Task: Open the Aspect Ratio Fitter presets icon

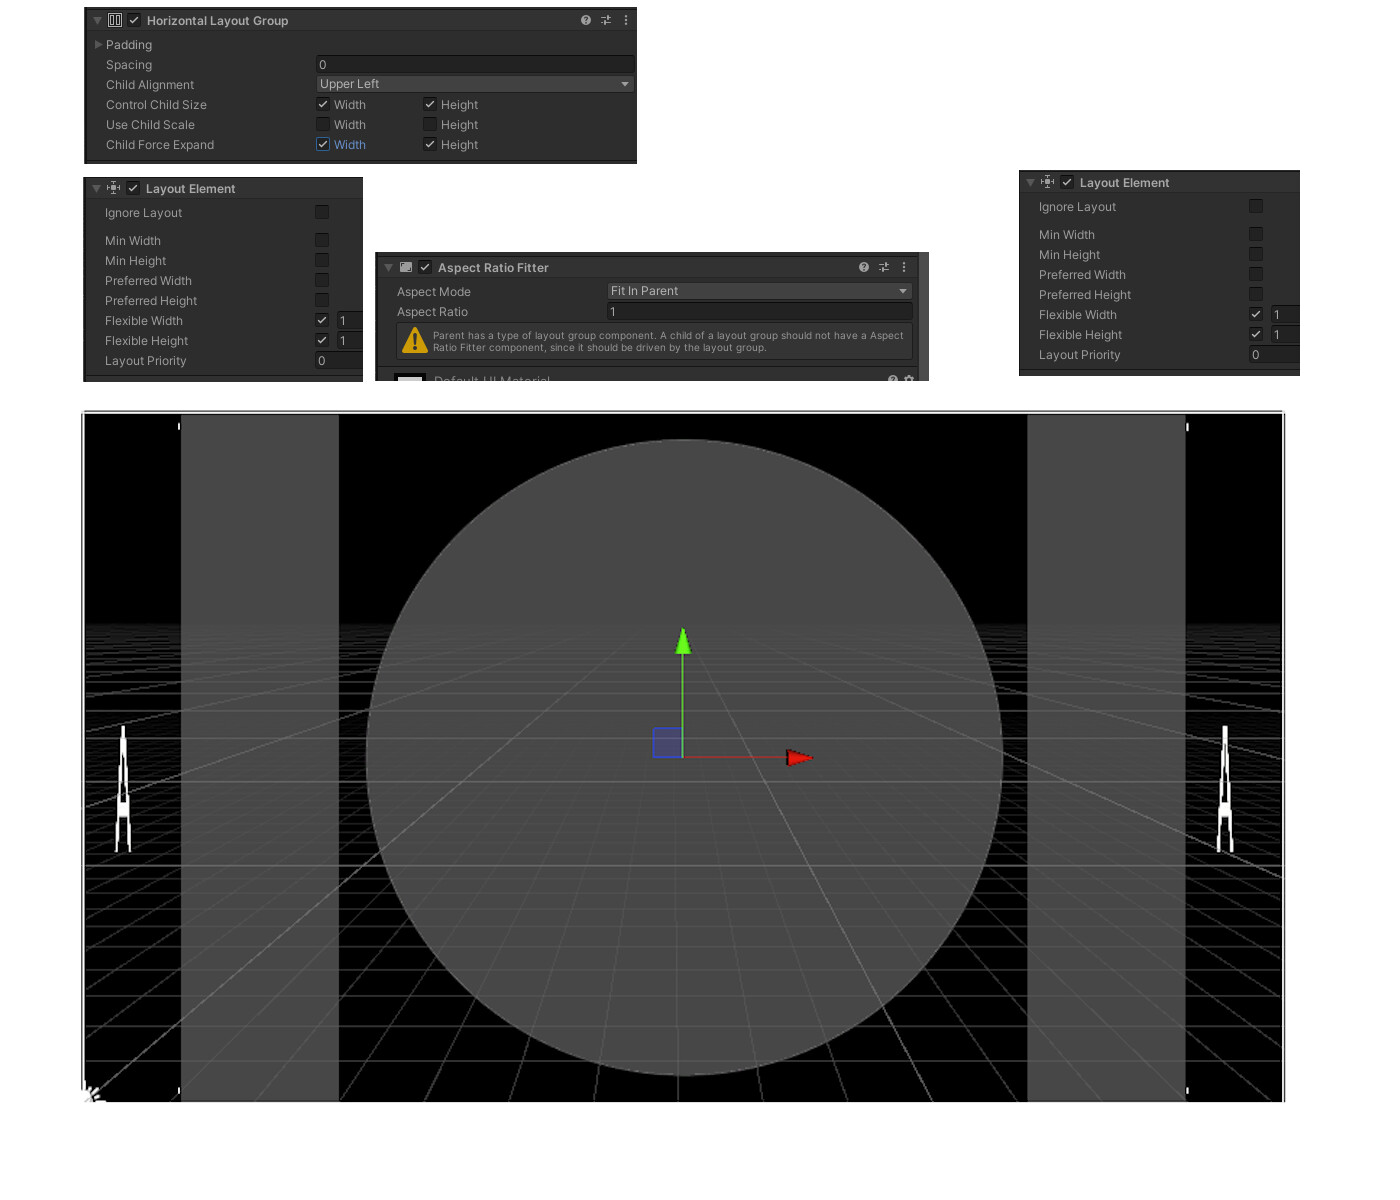Action: 883,267
